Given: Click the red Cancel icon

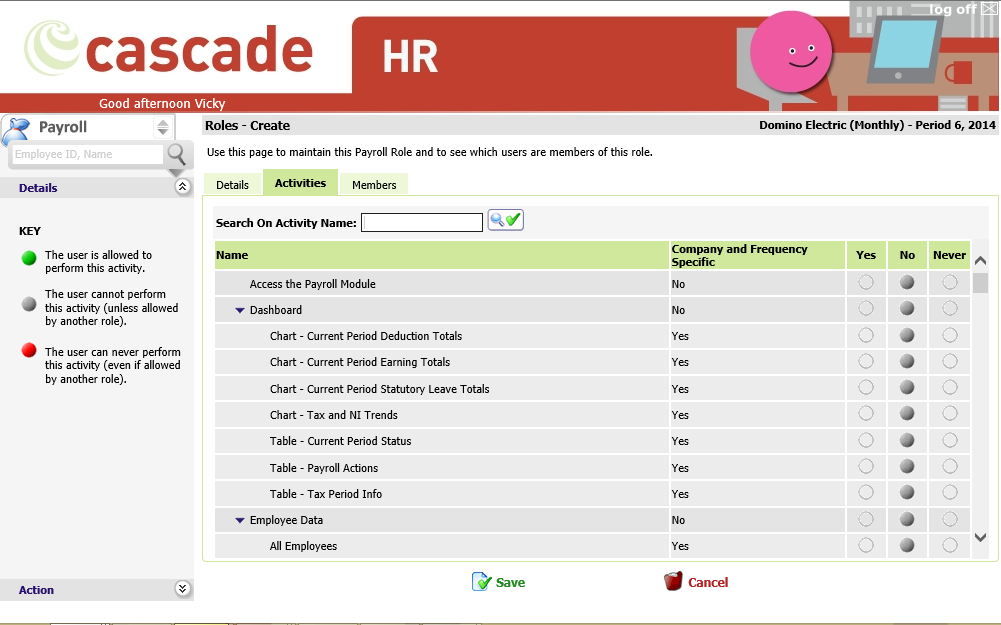Looking at the screenshot, I should pos(673,581).
